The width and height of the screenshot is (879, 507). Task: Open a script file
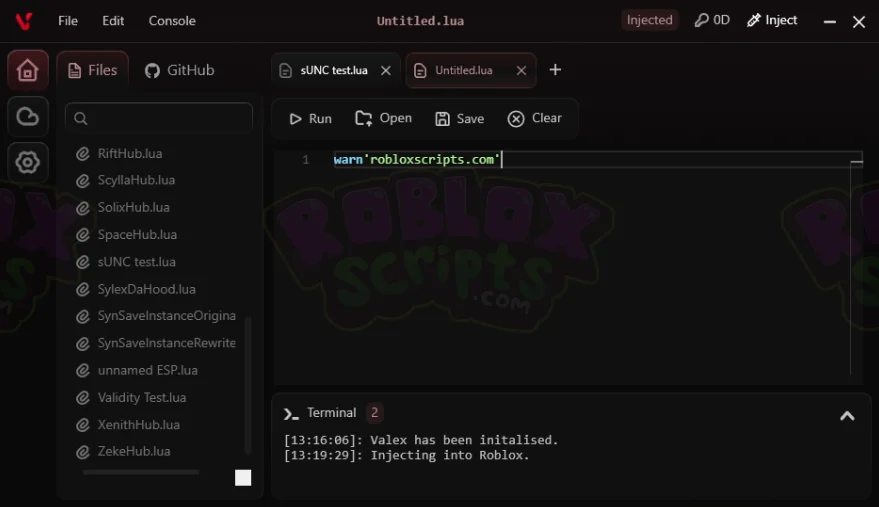pyautogui.click(x=383, y=118)
